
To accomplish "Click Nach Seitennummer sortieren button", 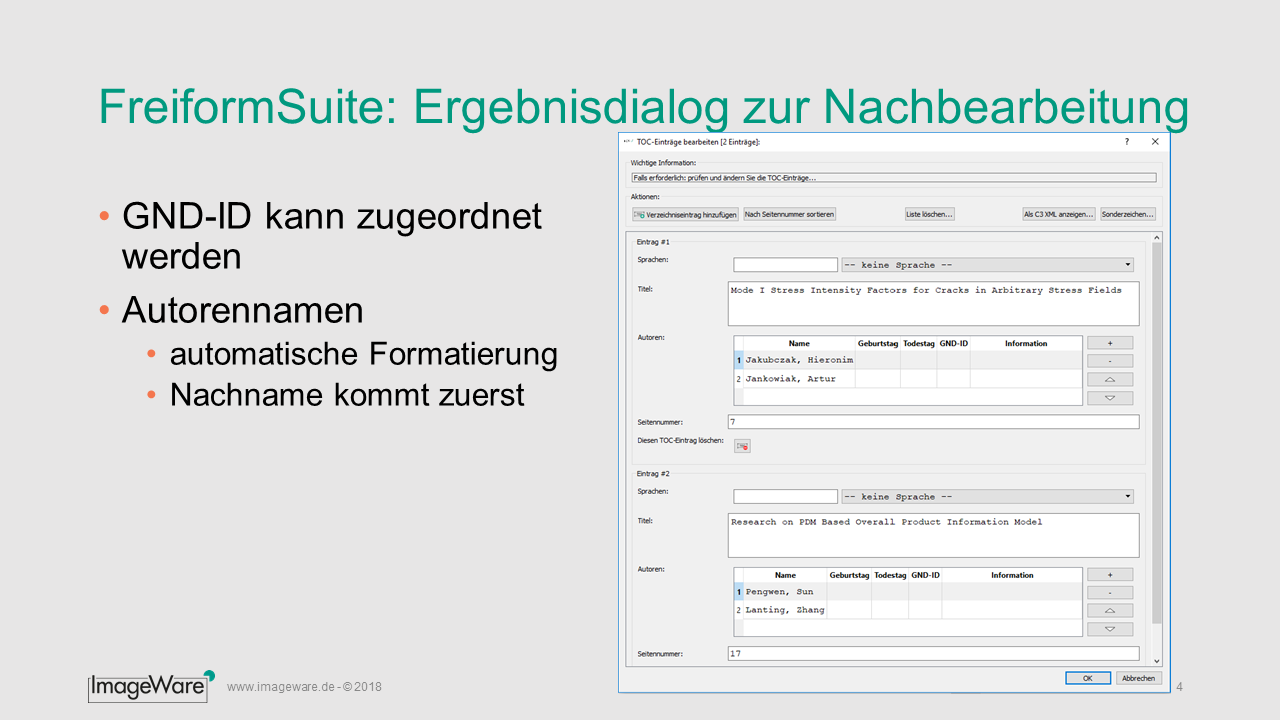I will (790, 214).
